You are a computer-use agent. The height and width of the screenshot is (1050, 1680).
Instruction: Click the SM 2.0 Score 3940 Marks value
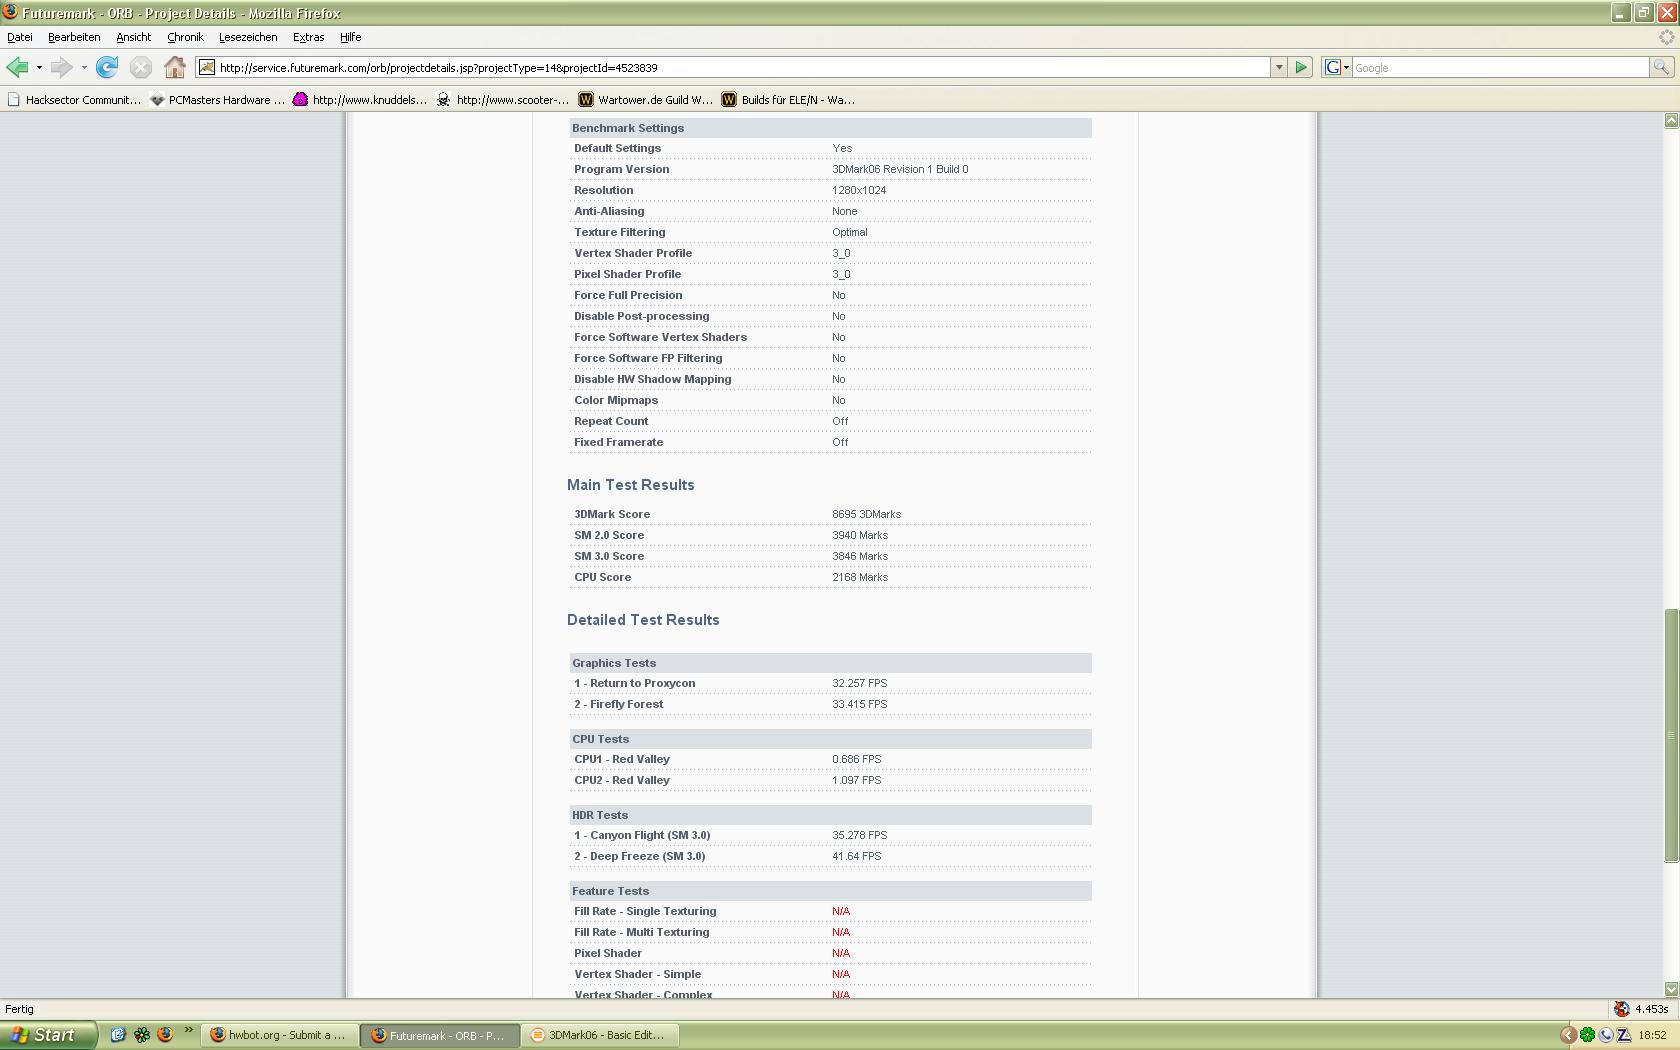[860, 535]
